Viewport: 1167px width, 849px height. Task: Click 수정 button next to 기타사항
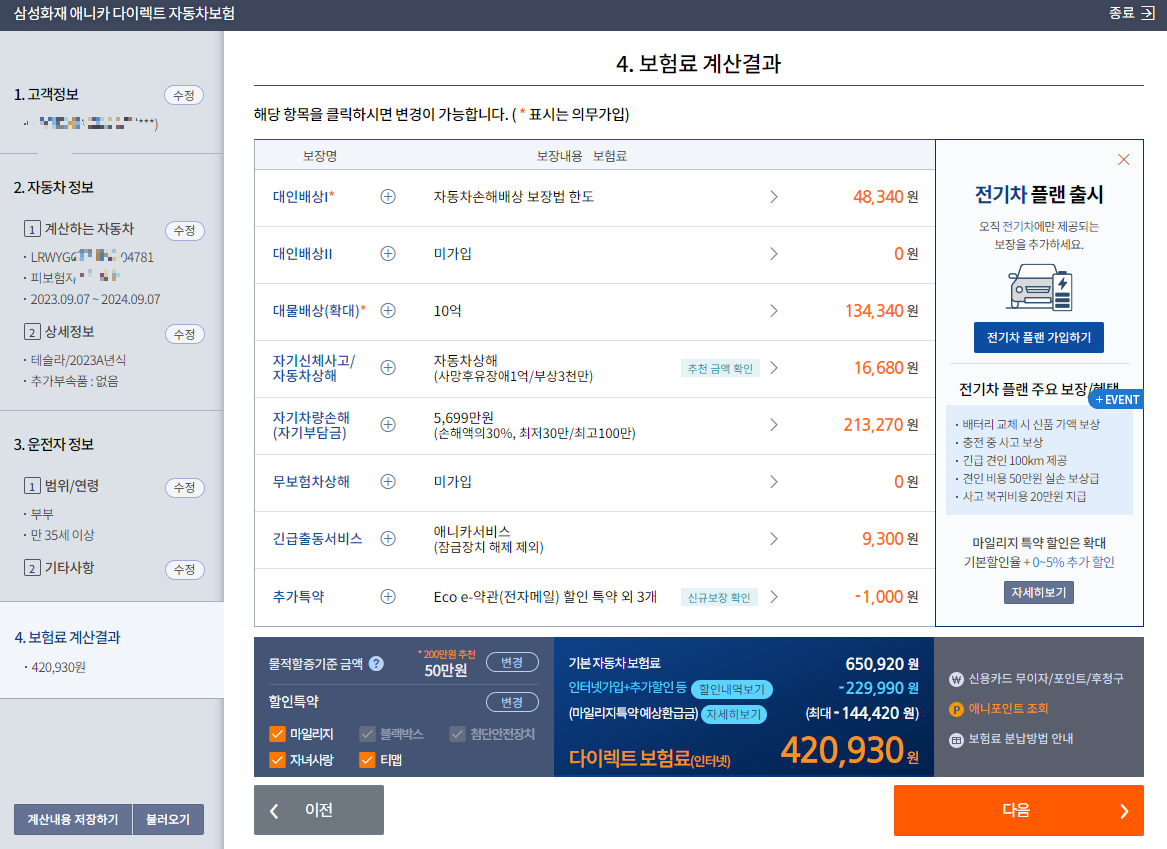coord(184,569)
